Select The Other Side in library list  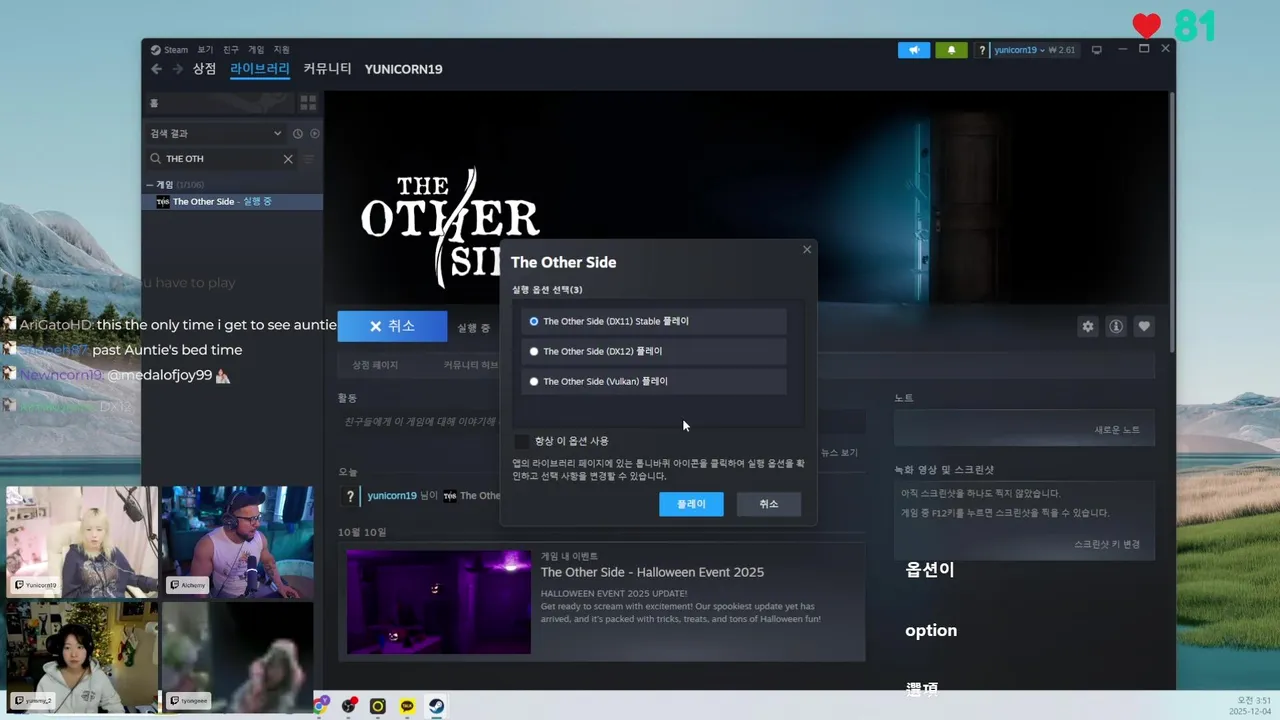coord(233,202)
